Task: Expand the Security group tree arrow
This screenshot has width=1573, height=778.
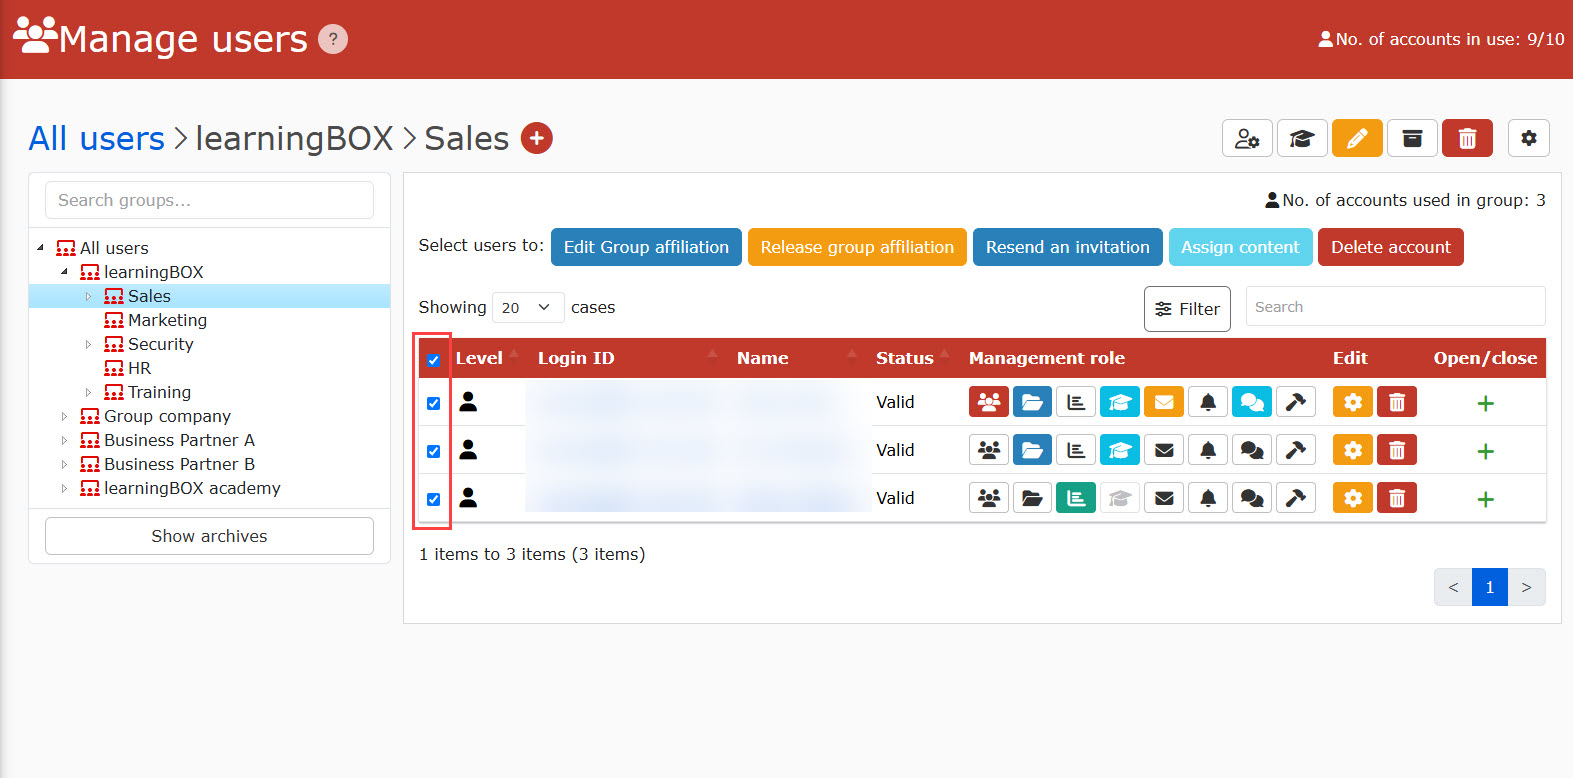Action: pos(89,344)
